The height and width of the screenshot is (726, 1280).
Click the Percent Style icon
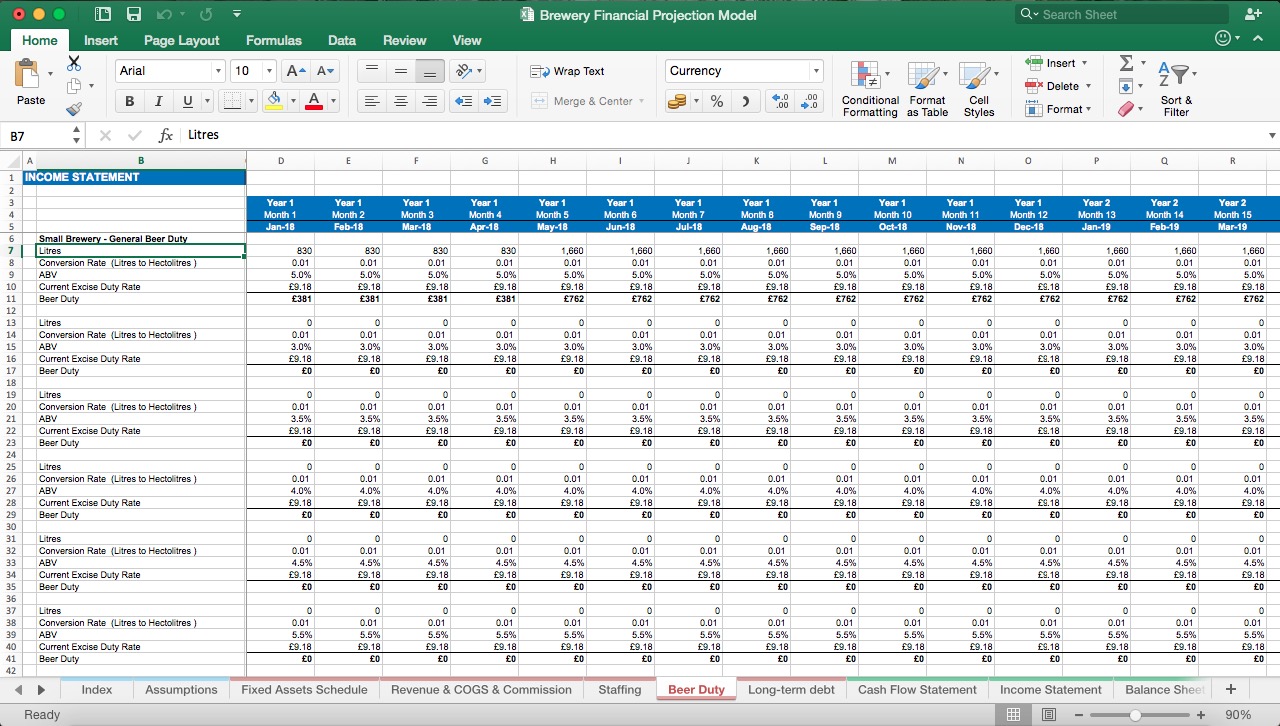pos(716,101)
